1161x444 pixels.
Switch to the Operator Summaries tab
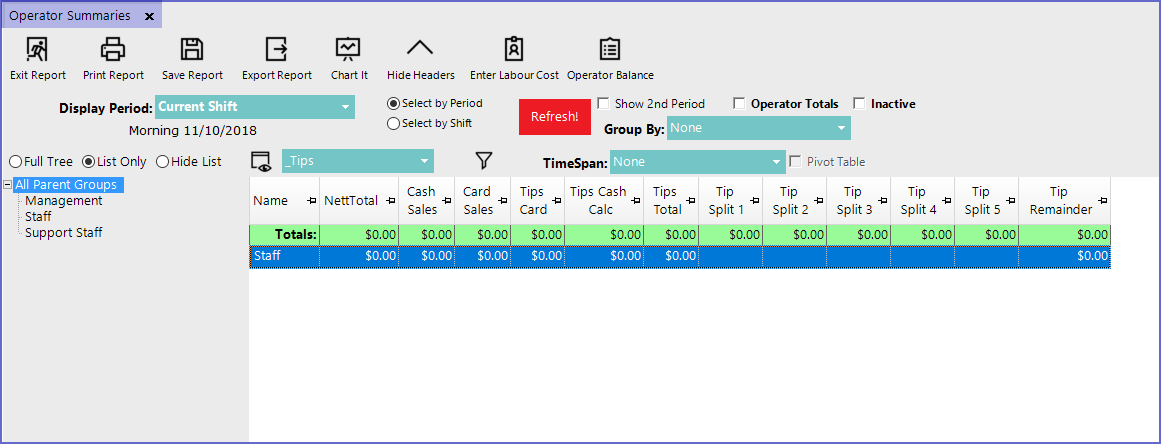pos(70,16)
